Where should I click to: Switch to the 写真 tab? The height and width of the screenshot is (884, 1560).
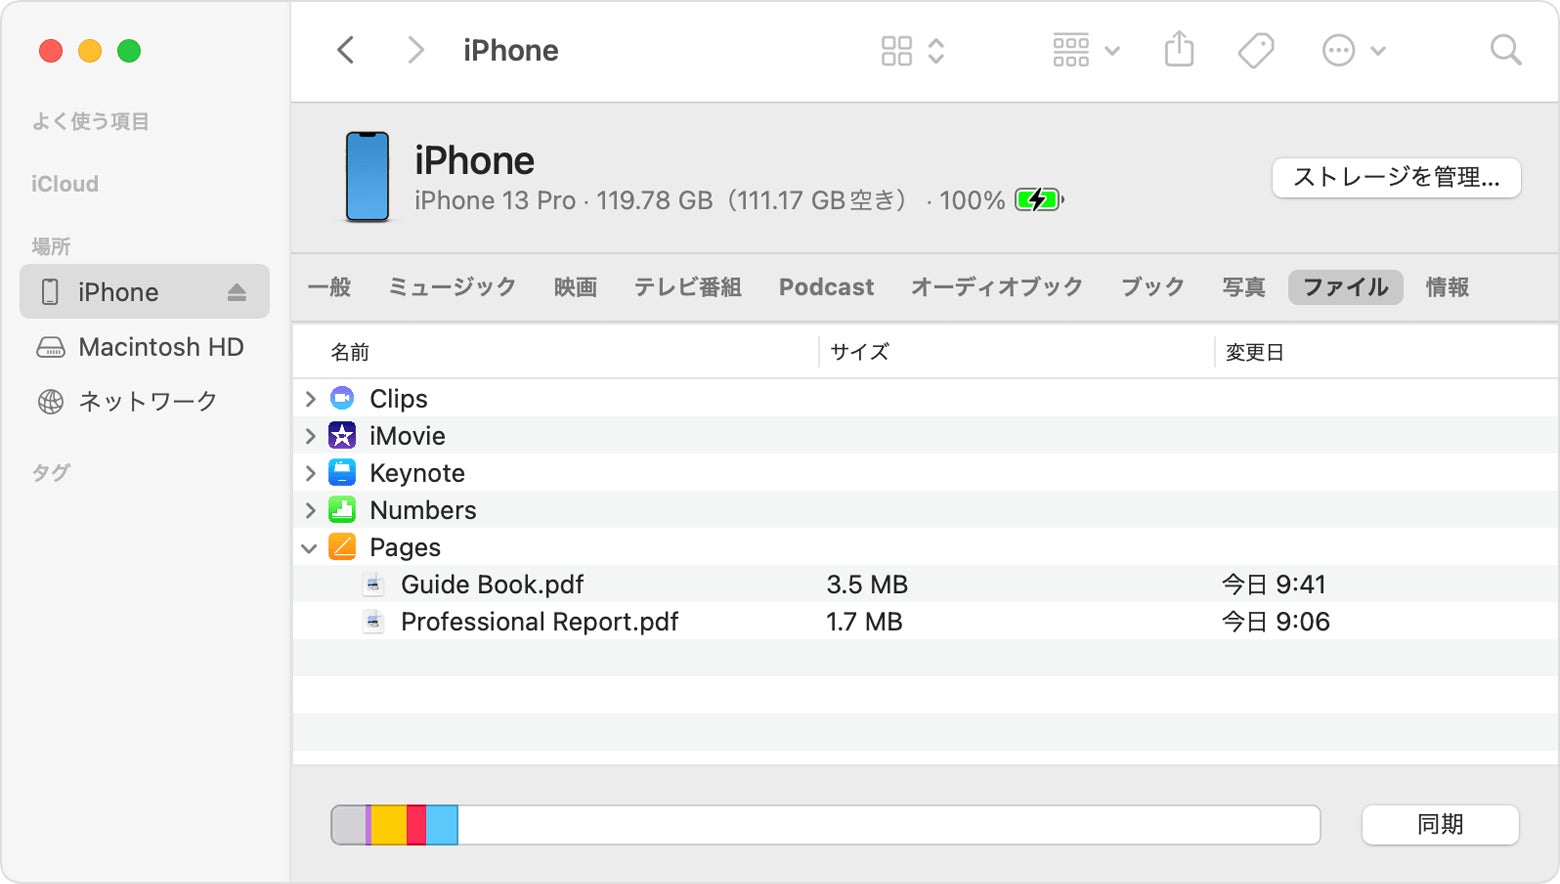pyautogui.click(x=1244, y=288)
